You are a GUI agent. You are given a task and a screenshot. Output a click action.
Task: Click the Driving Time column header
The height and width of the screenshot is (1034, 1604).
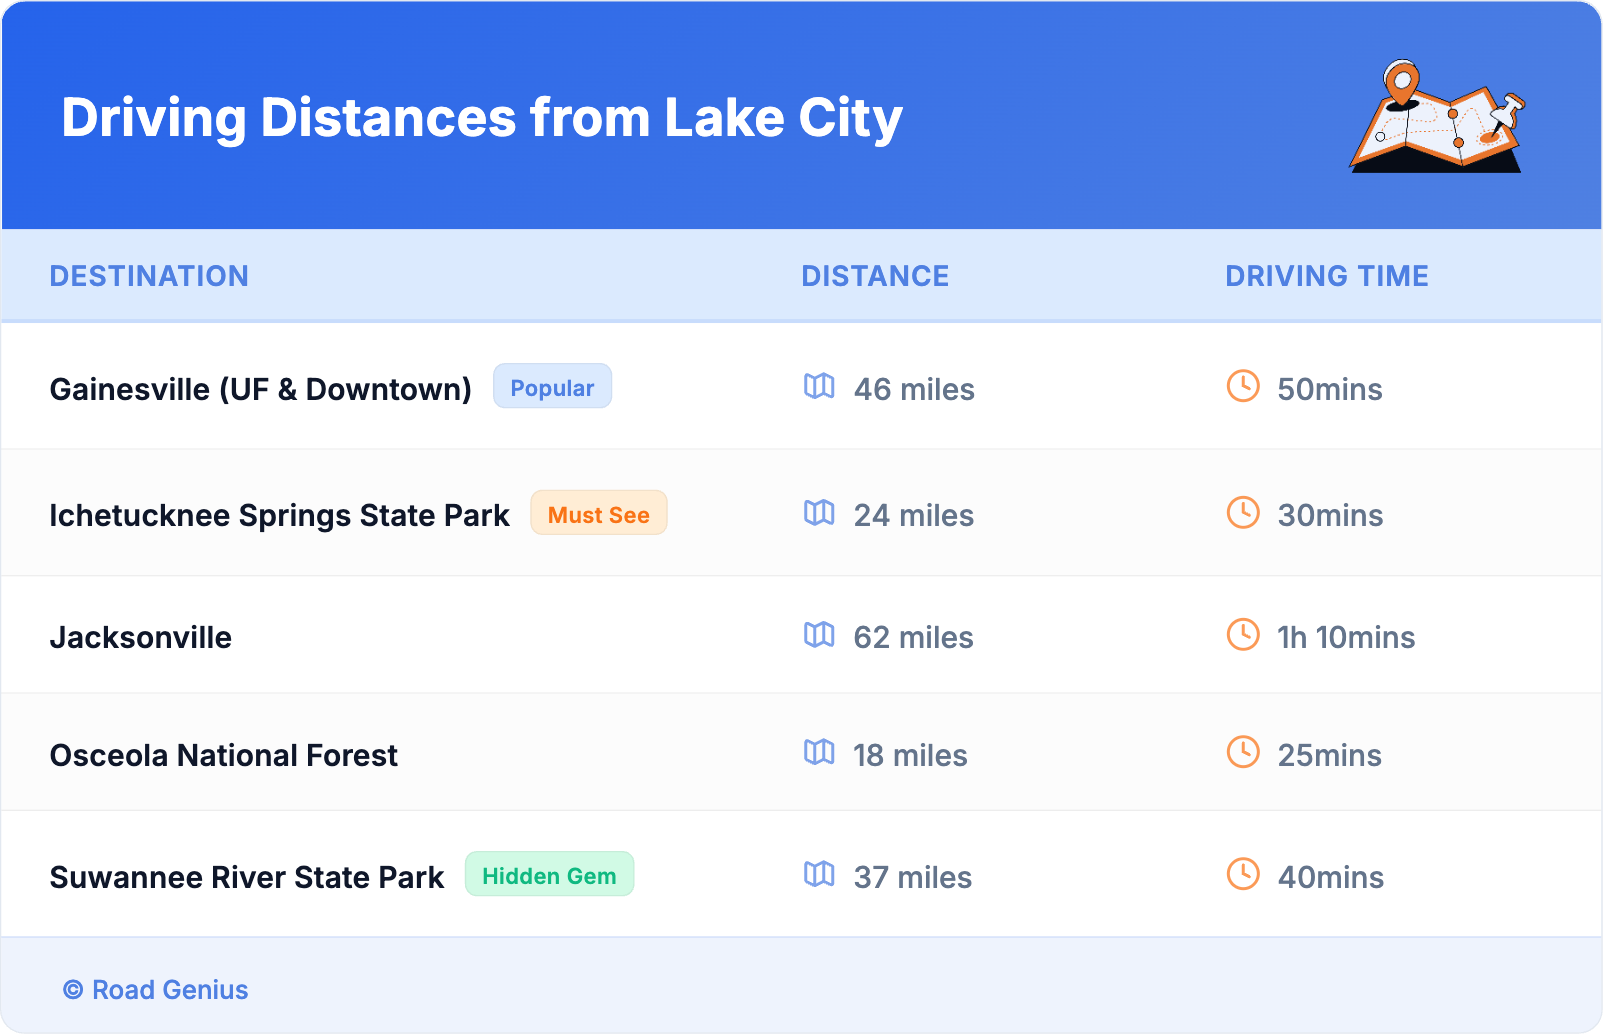coord(1326,276)
